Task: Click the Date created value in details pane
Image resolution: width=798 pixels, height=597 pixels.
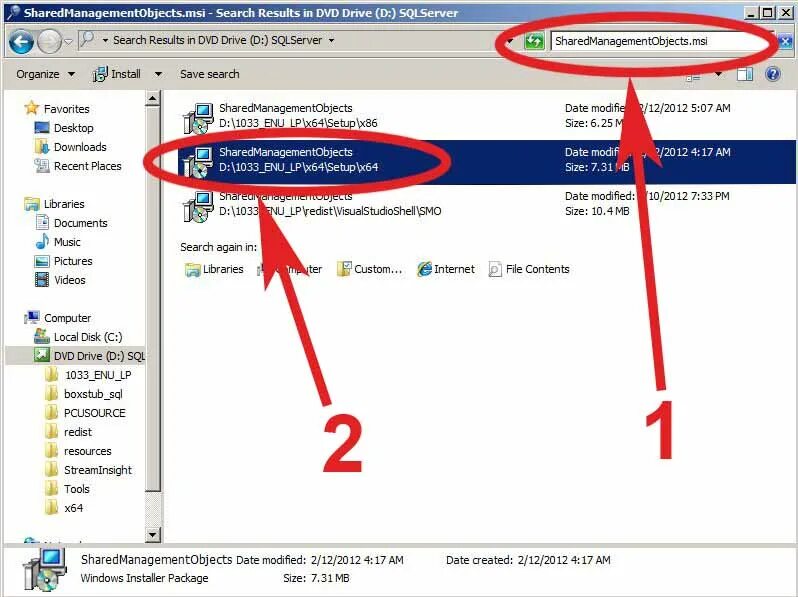Action: [x=564, y=560]
